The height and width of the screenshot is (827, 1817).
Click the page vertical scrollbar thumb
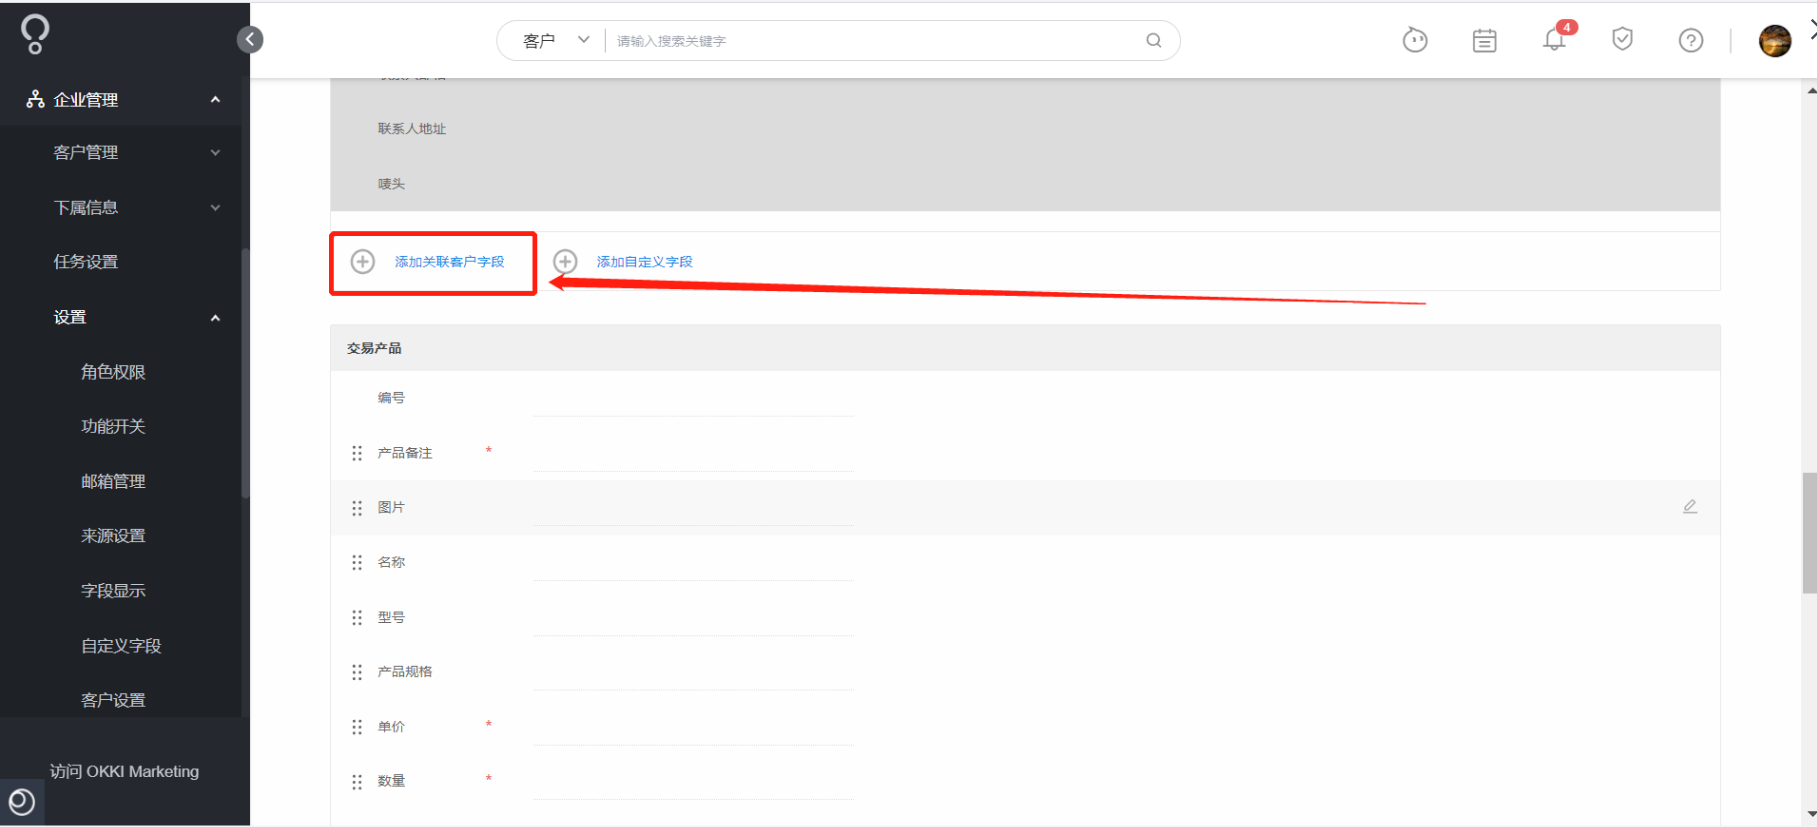[1809, 533]
